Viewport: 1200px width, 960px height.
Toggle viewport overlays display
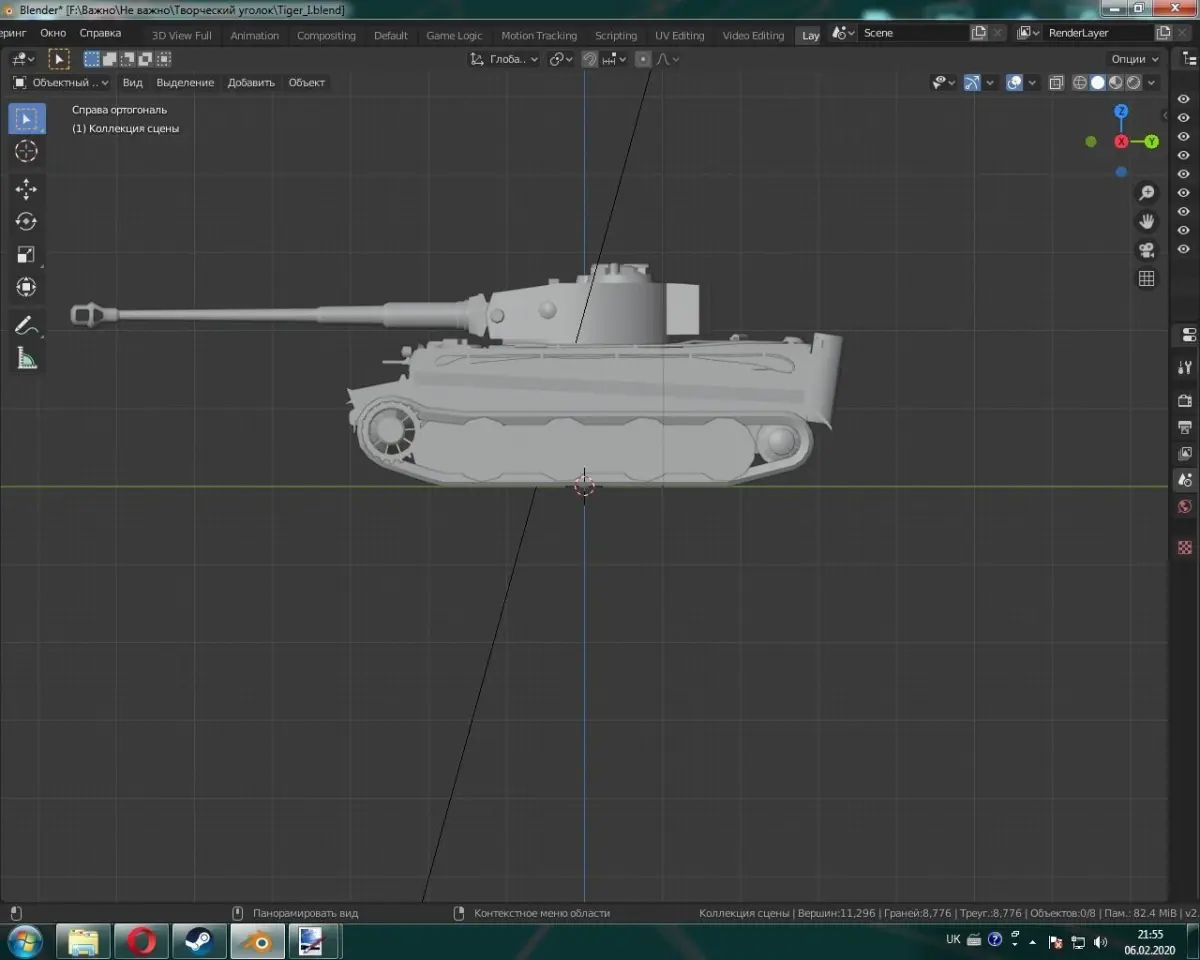pyautogui.click(x=1014, y=83)
